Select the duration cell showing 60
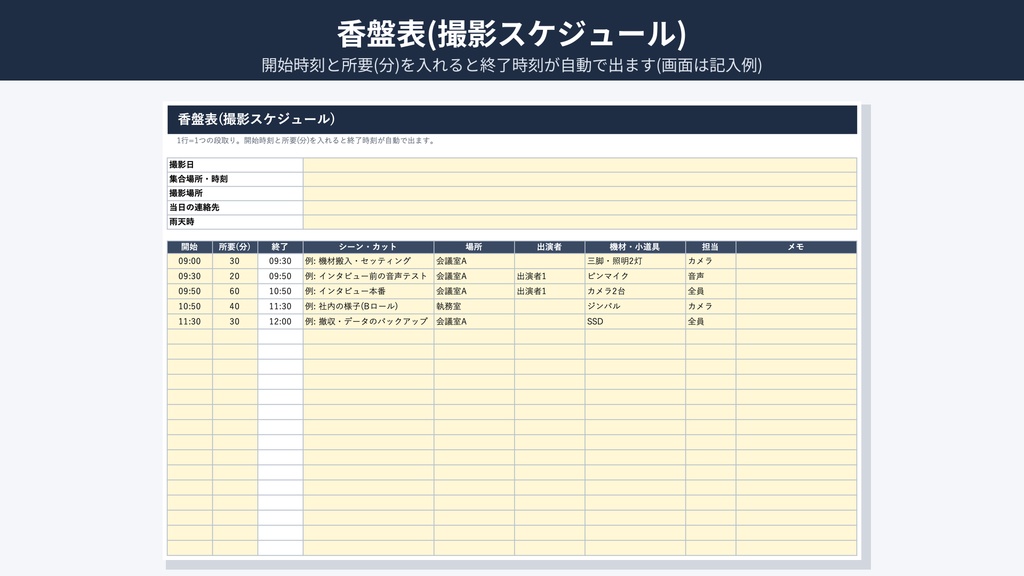 (x=234, y=291)
